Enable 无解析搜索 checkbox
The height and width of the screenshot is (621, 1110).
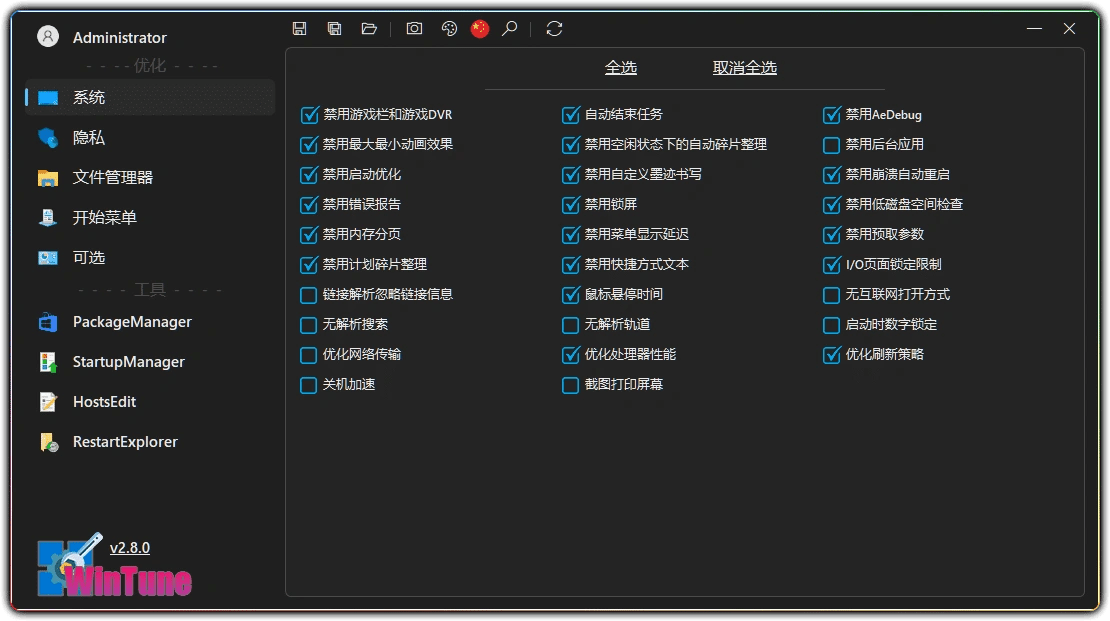pos(308,325)
